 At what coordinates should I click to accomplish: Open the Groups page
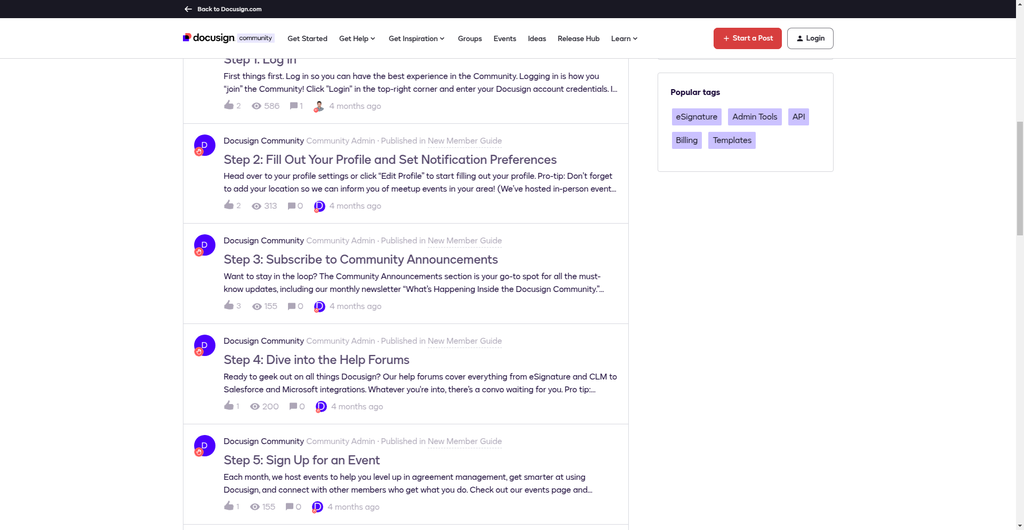click(470, 39)
